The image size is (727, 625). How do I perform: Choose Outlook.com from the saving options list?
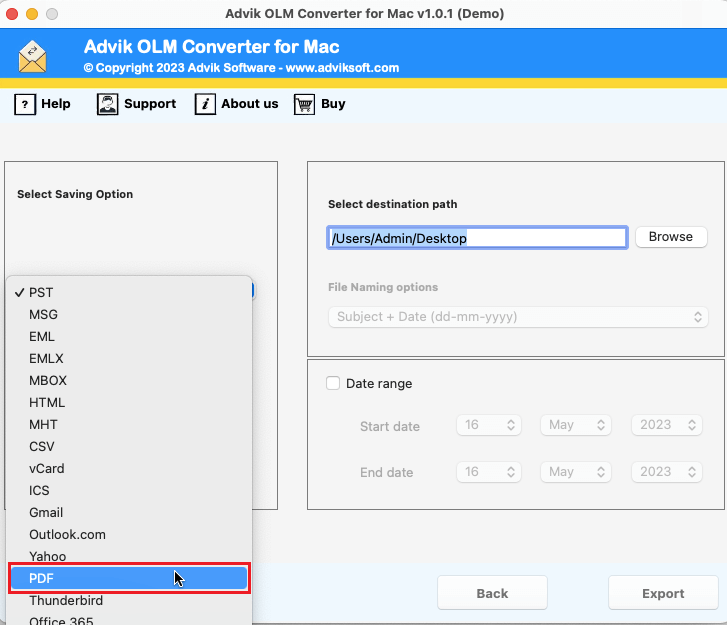coord(129,535)
